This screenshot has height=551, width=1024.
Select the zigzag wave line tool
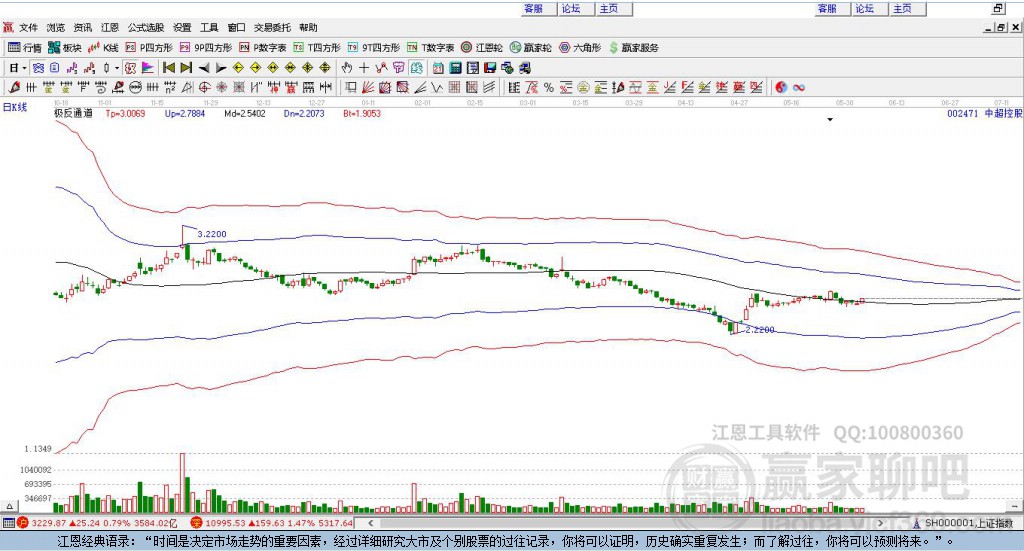click(x=437, y=87)
